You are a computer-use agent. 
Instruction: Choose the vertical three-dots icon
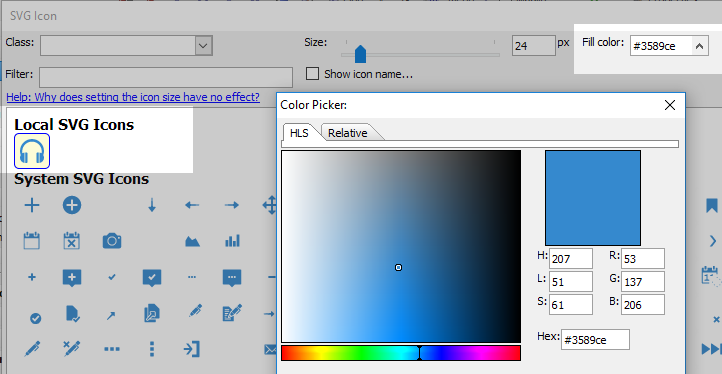tap(152, 349)
